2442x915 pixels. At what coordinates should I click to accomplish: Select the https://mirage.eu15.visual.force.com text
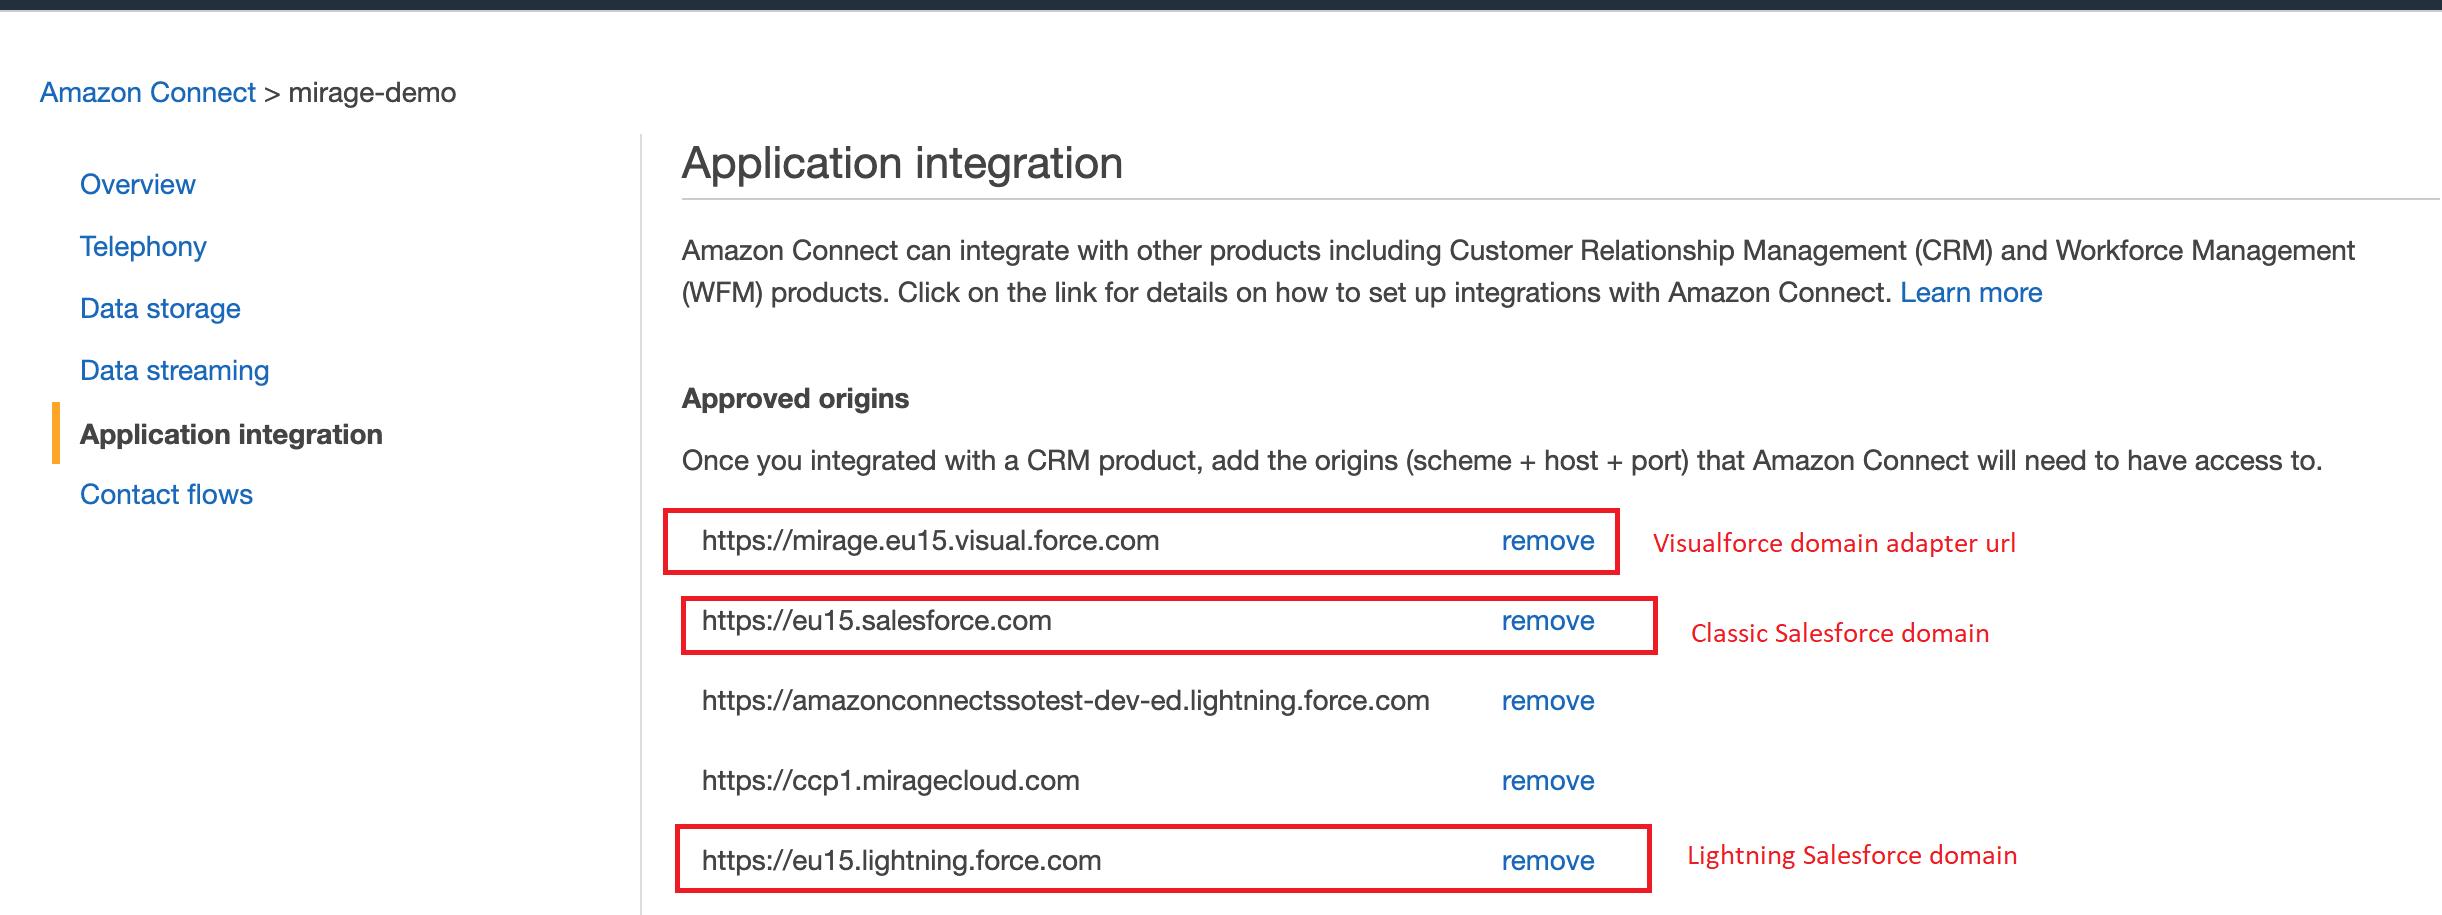[x=930, y=541]
